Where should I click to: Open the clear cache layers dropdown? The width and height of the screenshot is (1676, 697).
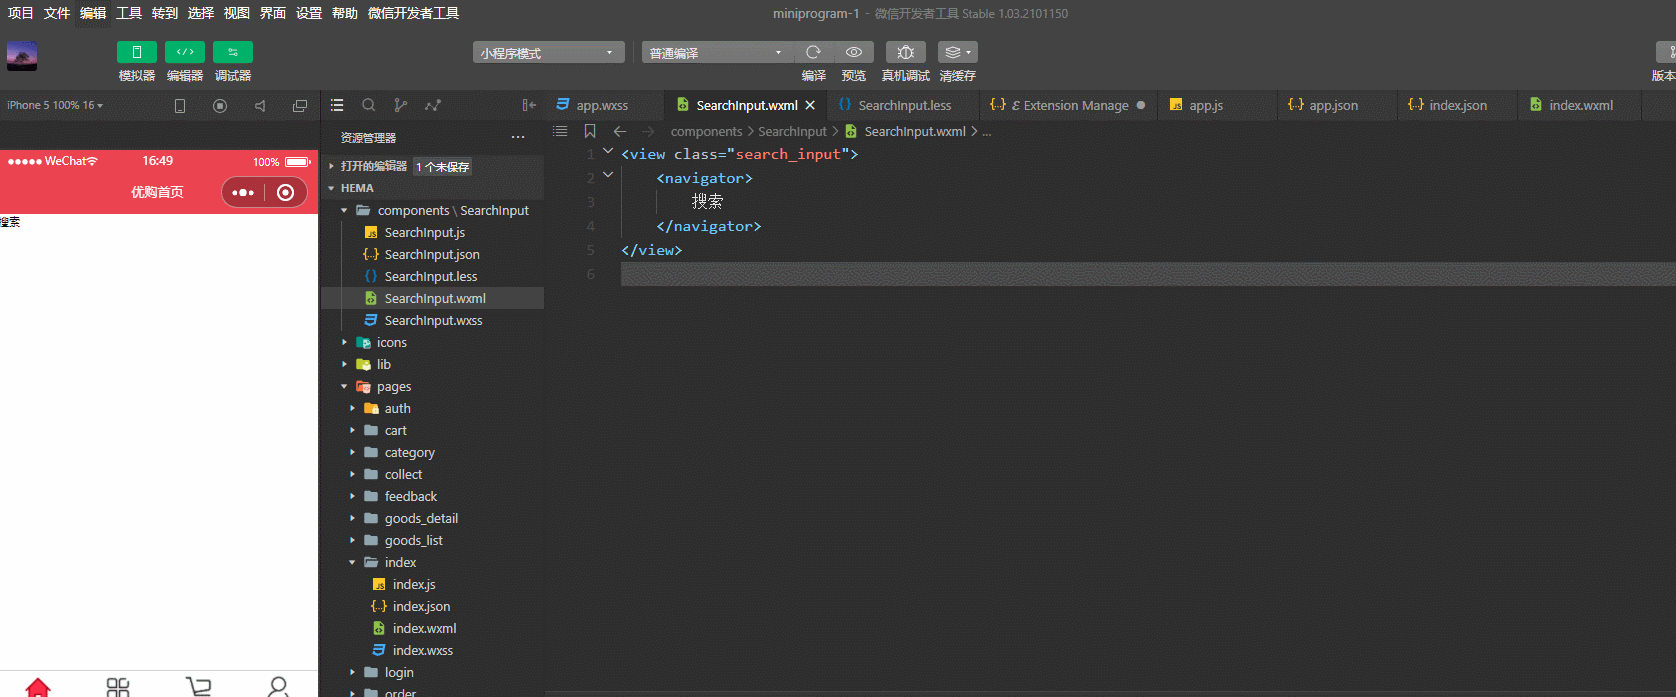[x=958, y=52]
